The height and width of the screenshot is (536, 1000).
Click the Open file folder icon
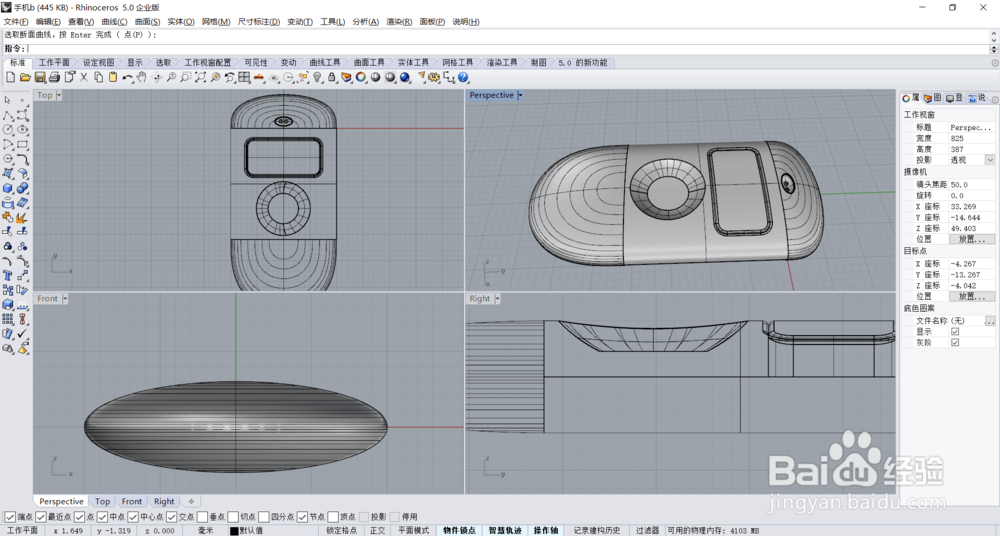(x=25, y=77)
